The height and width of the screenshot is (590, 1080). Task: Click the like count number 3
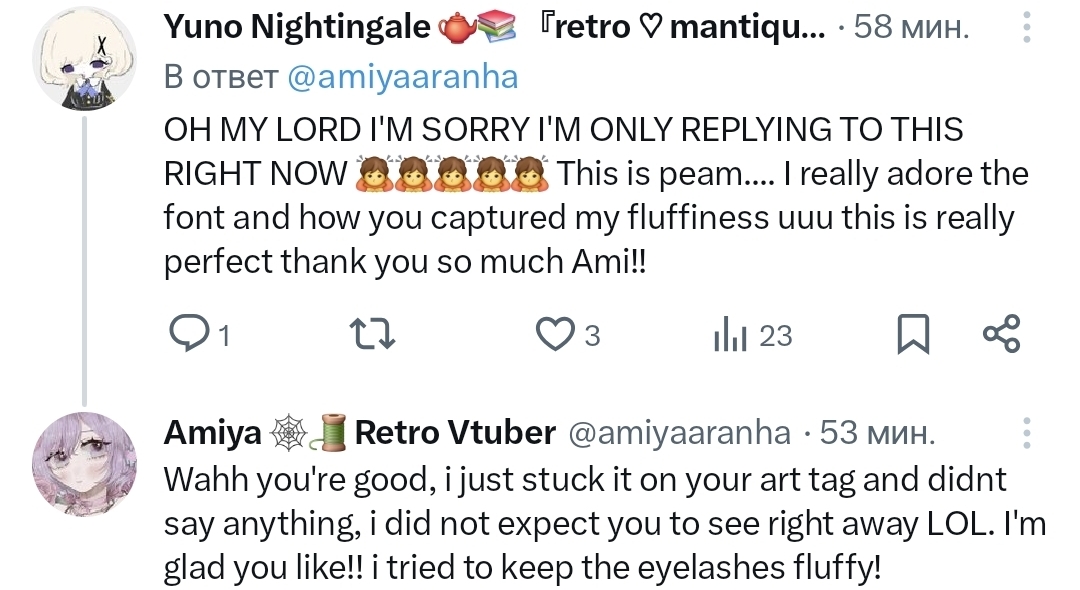pyautogui.click(x=592, y=336)
